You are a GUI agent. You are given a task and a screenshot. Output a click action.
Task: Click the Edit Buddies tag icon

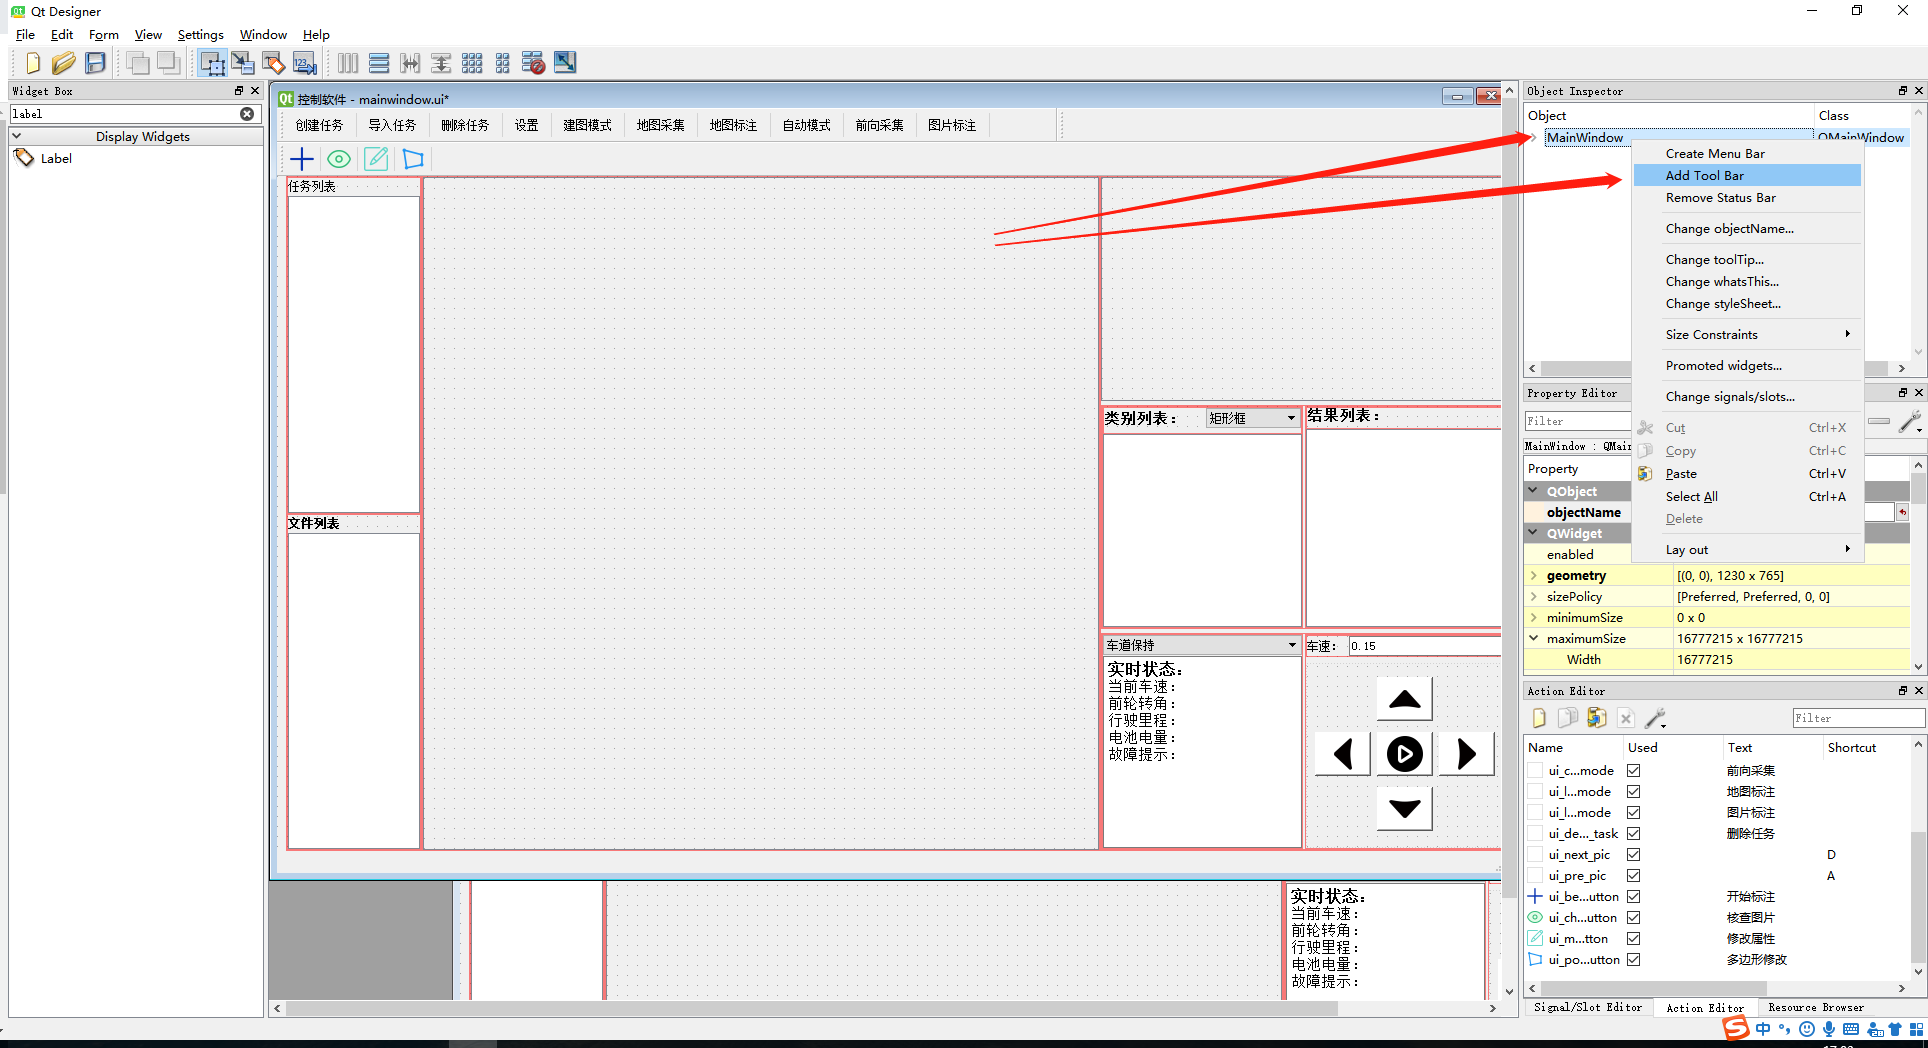coord(273,62)
